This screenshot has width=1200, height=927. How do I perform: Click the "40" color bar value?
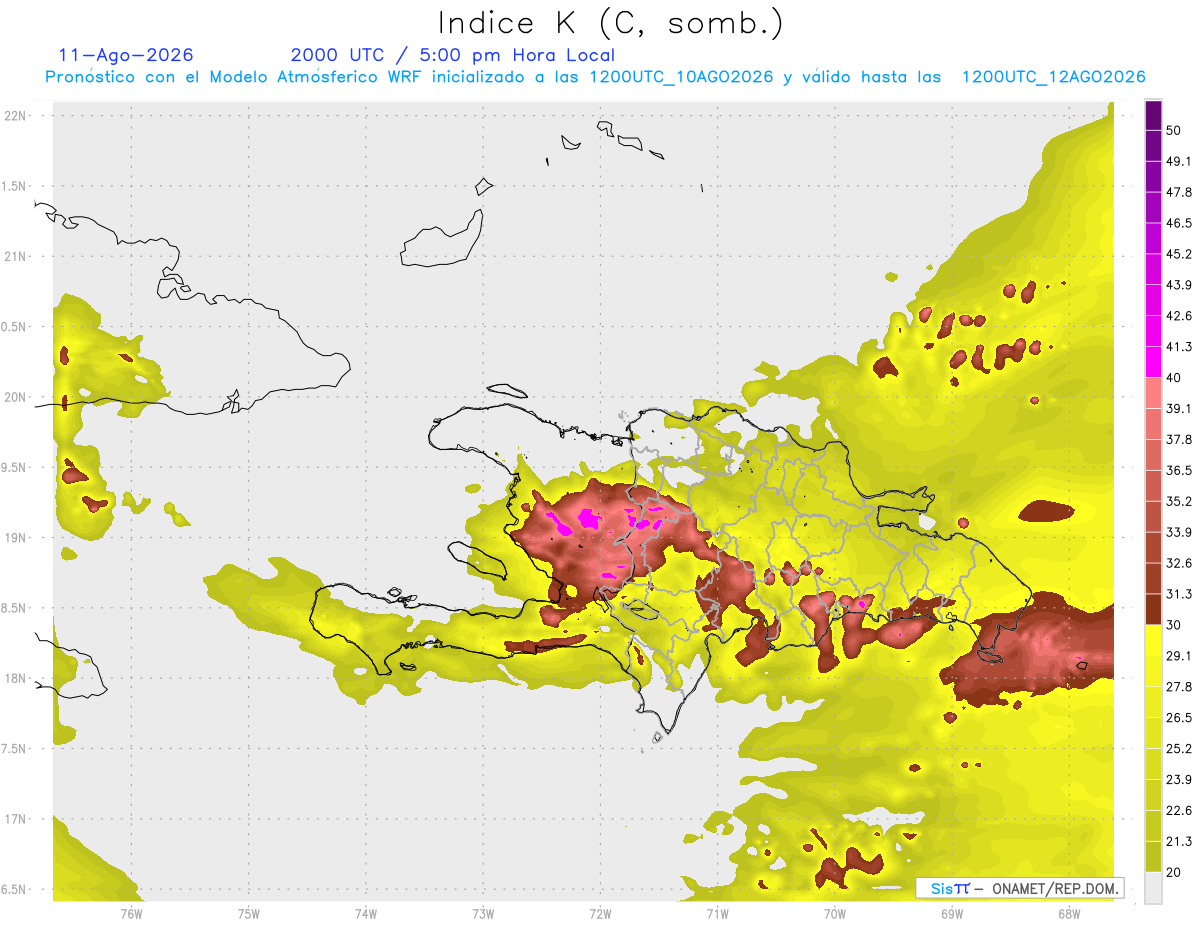(x=1174, y=378)
